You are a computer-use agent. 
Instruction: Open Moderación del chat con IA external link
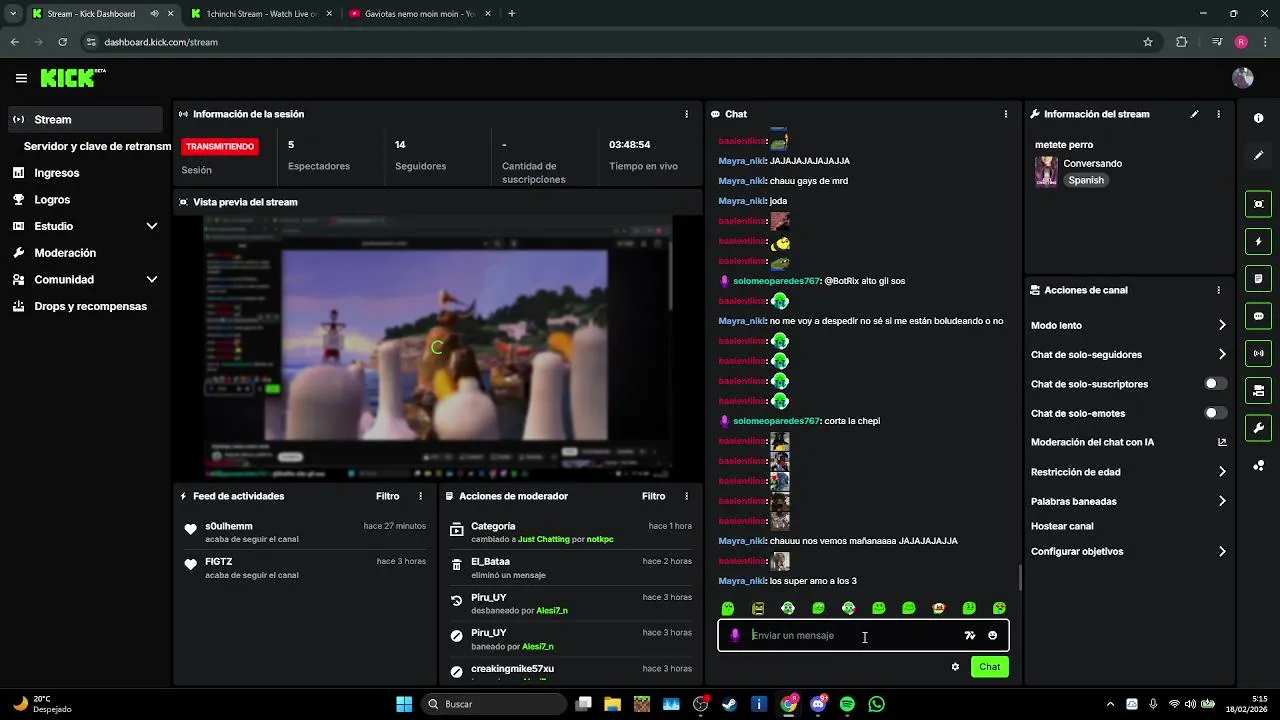click(x=1222, y=442)
